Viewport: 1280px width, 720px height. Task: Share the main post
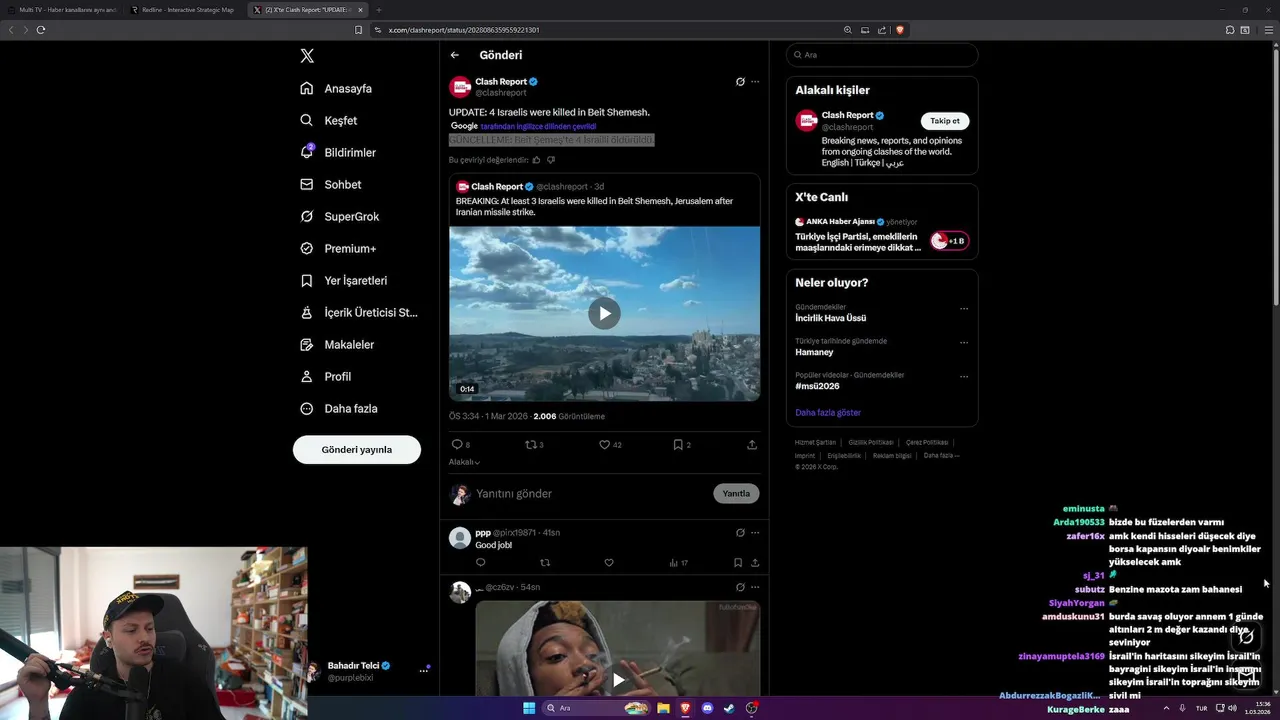752,444
